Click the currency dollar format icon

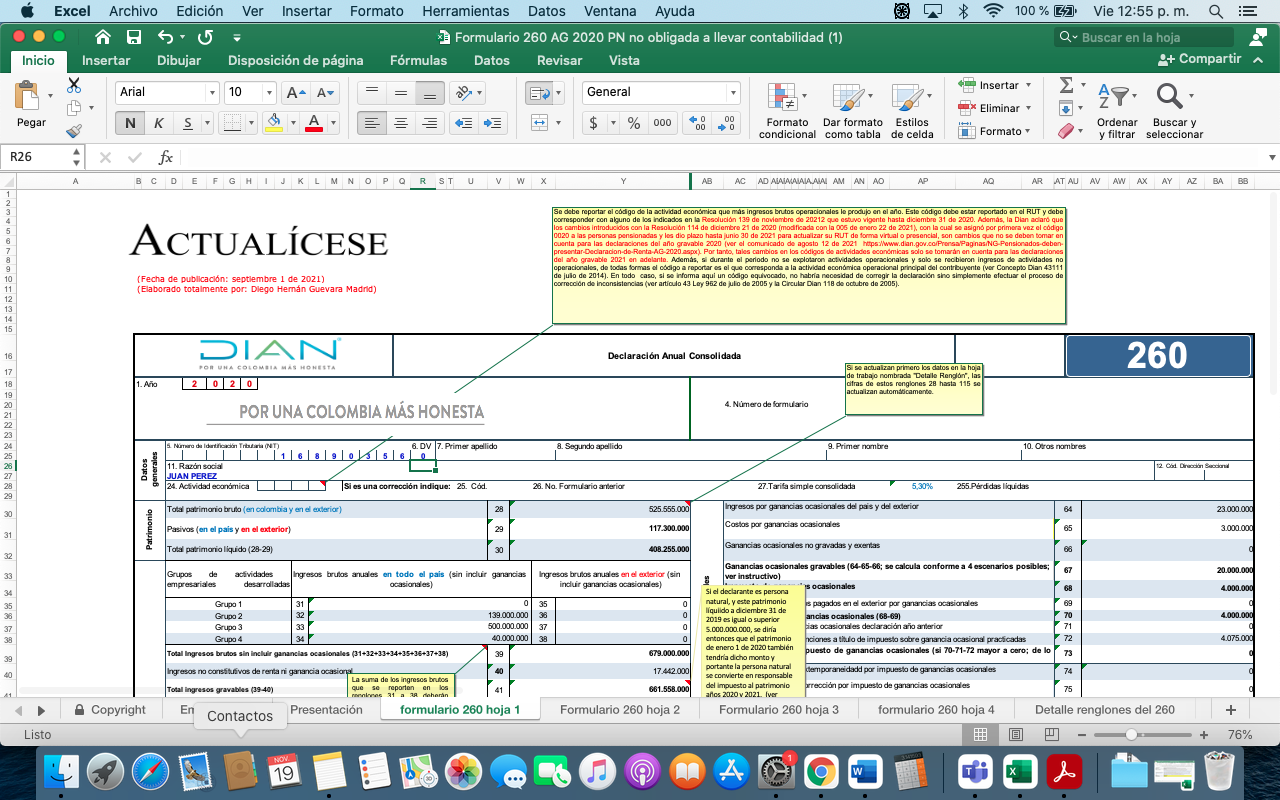(x=594, y=124)
